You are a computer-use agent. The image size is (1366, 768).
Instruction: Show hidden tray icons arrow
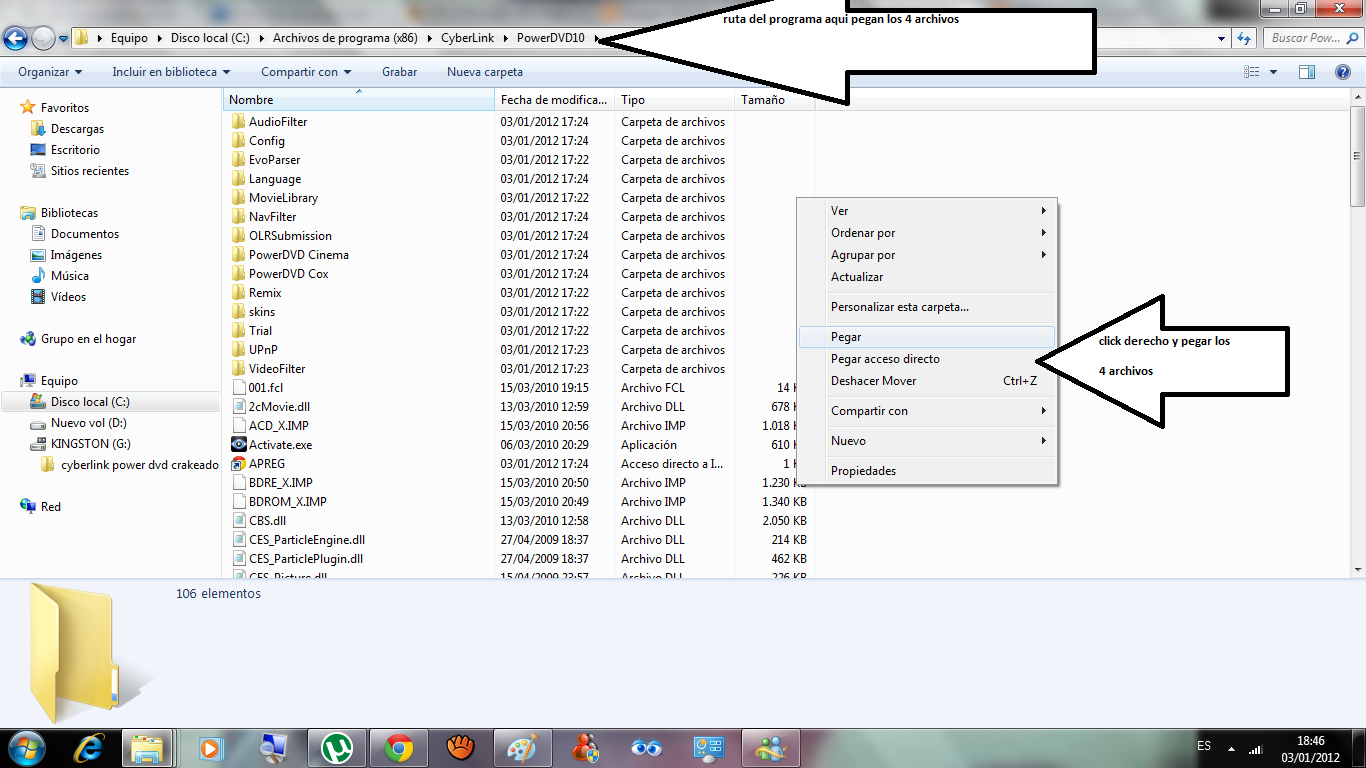tap(1233, 747)
